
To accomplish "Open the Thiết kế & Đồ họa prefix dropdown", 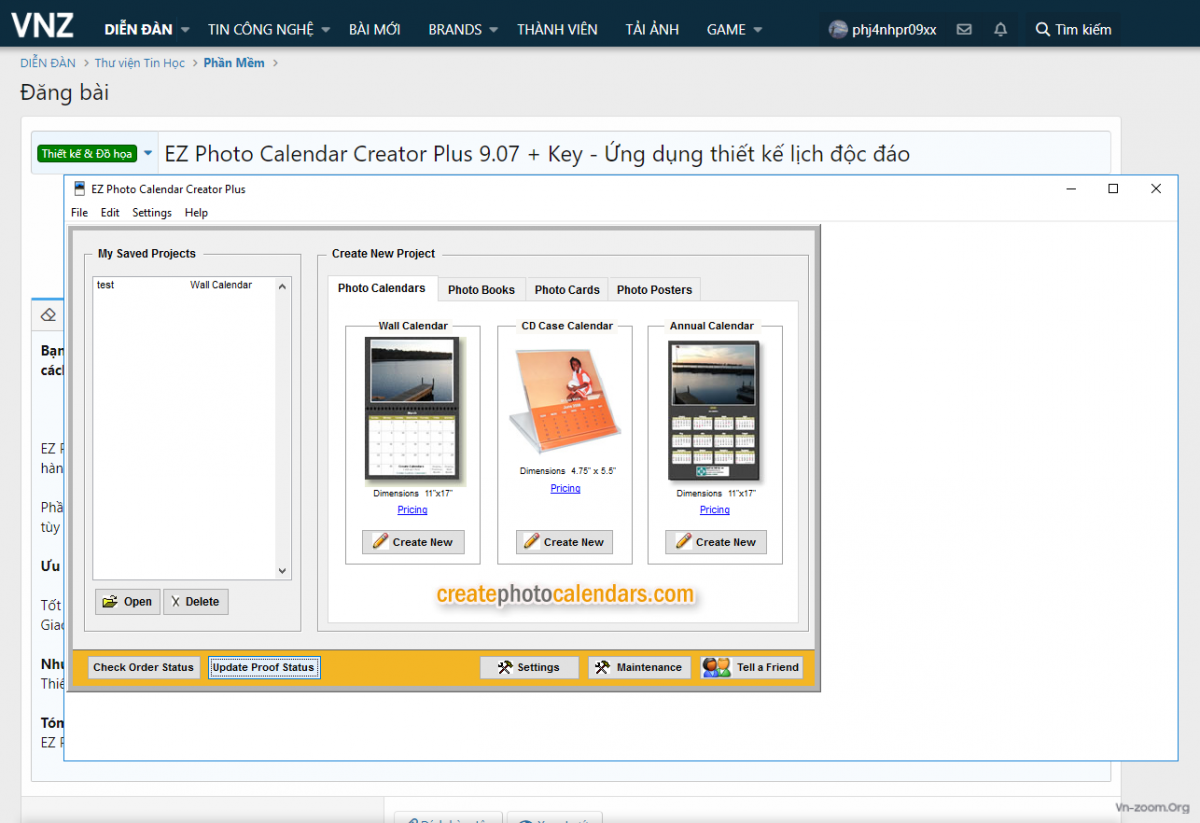I will point(148,153).
